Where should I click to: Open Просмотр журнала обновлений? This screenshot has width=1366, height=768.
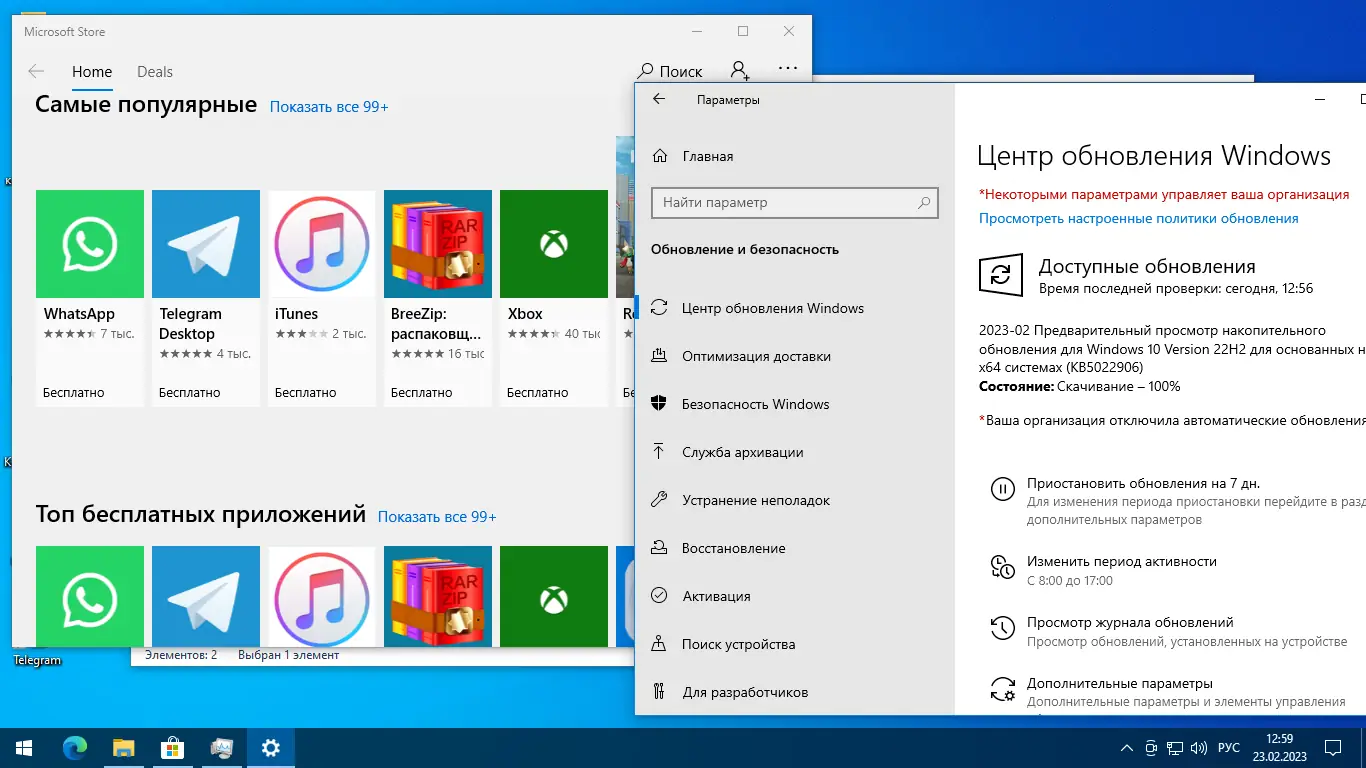click(x=1130, y=622)
